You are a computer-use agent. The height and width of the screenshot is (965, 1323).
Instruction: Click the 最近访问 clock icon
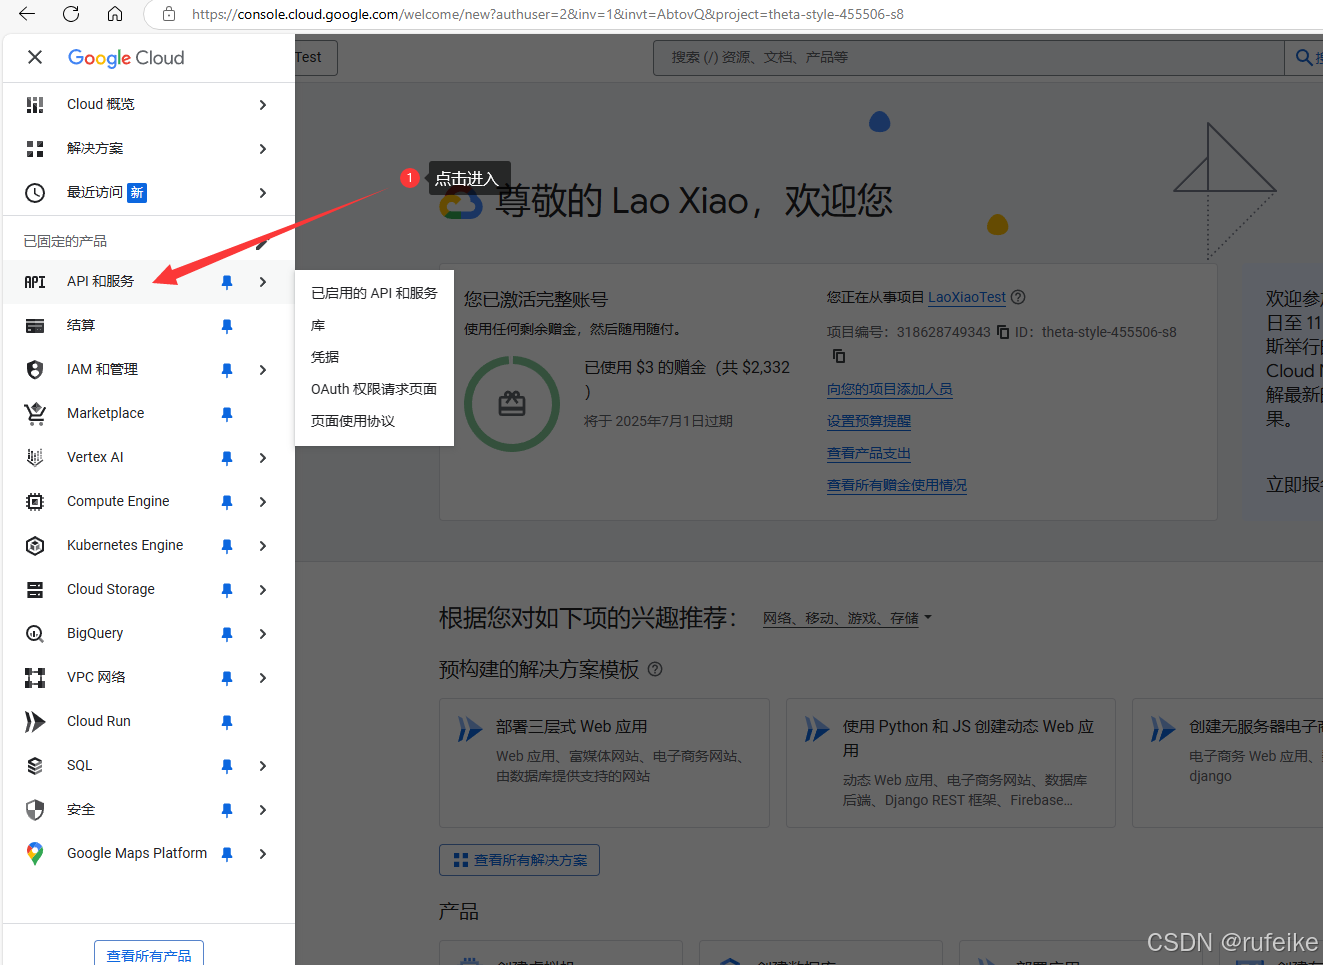[x=35, y=193]
